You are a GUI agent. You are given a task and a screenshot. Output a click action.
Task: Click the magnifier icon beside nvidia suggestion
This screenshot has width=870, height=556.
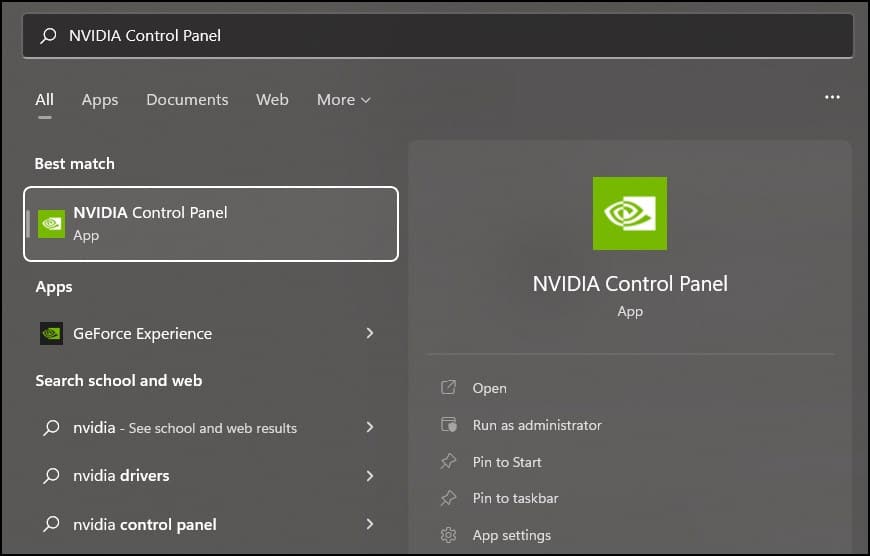(x=51, y=427)
